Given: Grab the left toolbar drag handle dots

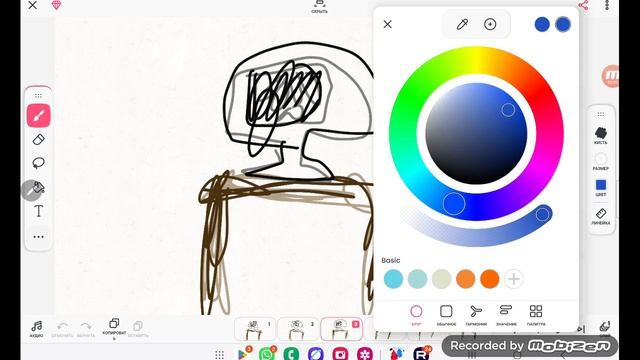Looking at the screenshot, I should (x=38, y=96).
